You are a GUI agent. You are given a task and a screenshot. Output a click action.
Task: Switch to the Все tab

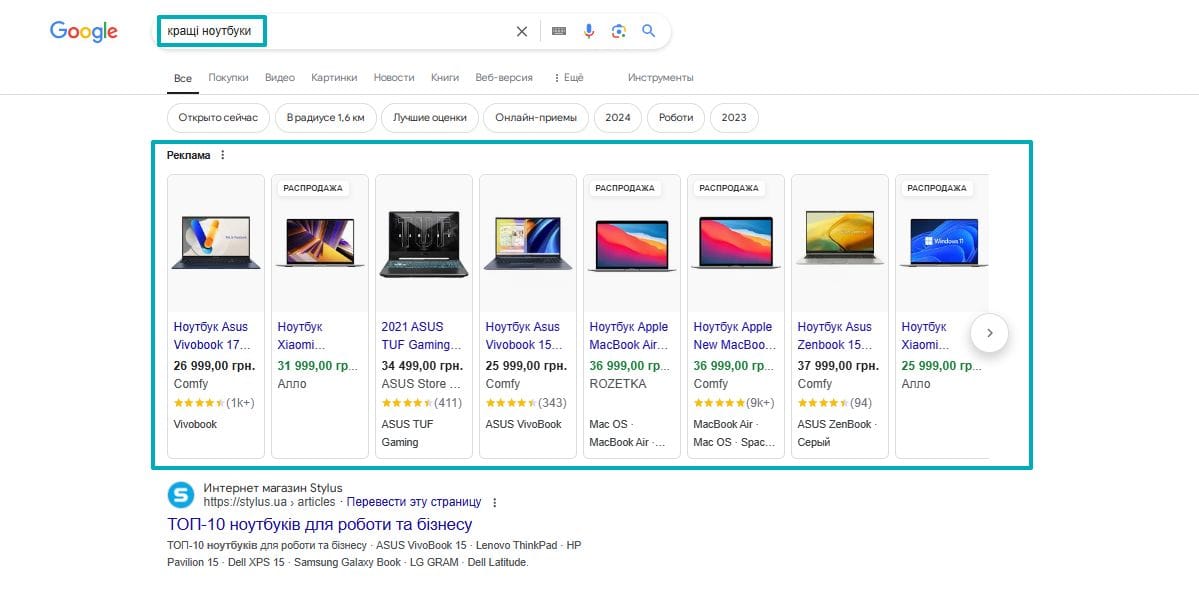tap(183, 78)
